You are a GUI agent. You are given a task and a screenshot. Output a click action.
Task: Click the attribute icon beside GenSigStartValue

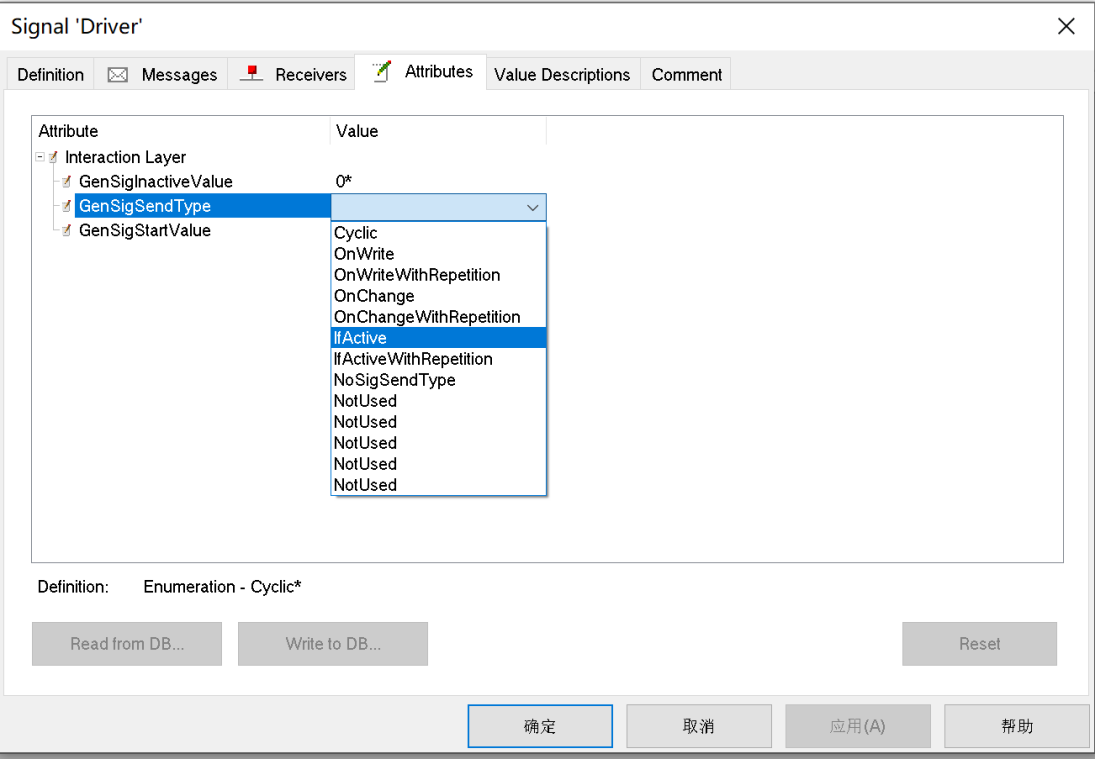pyautogui.click(x=66, y=230)
